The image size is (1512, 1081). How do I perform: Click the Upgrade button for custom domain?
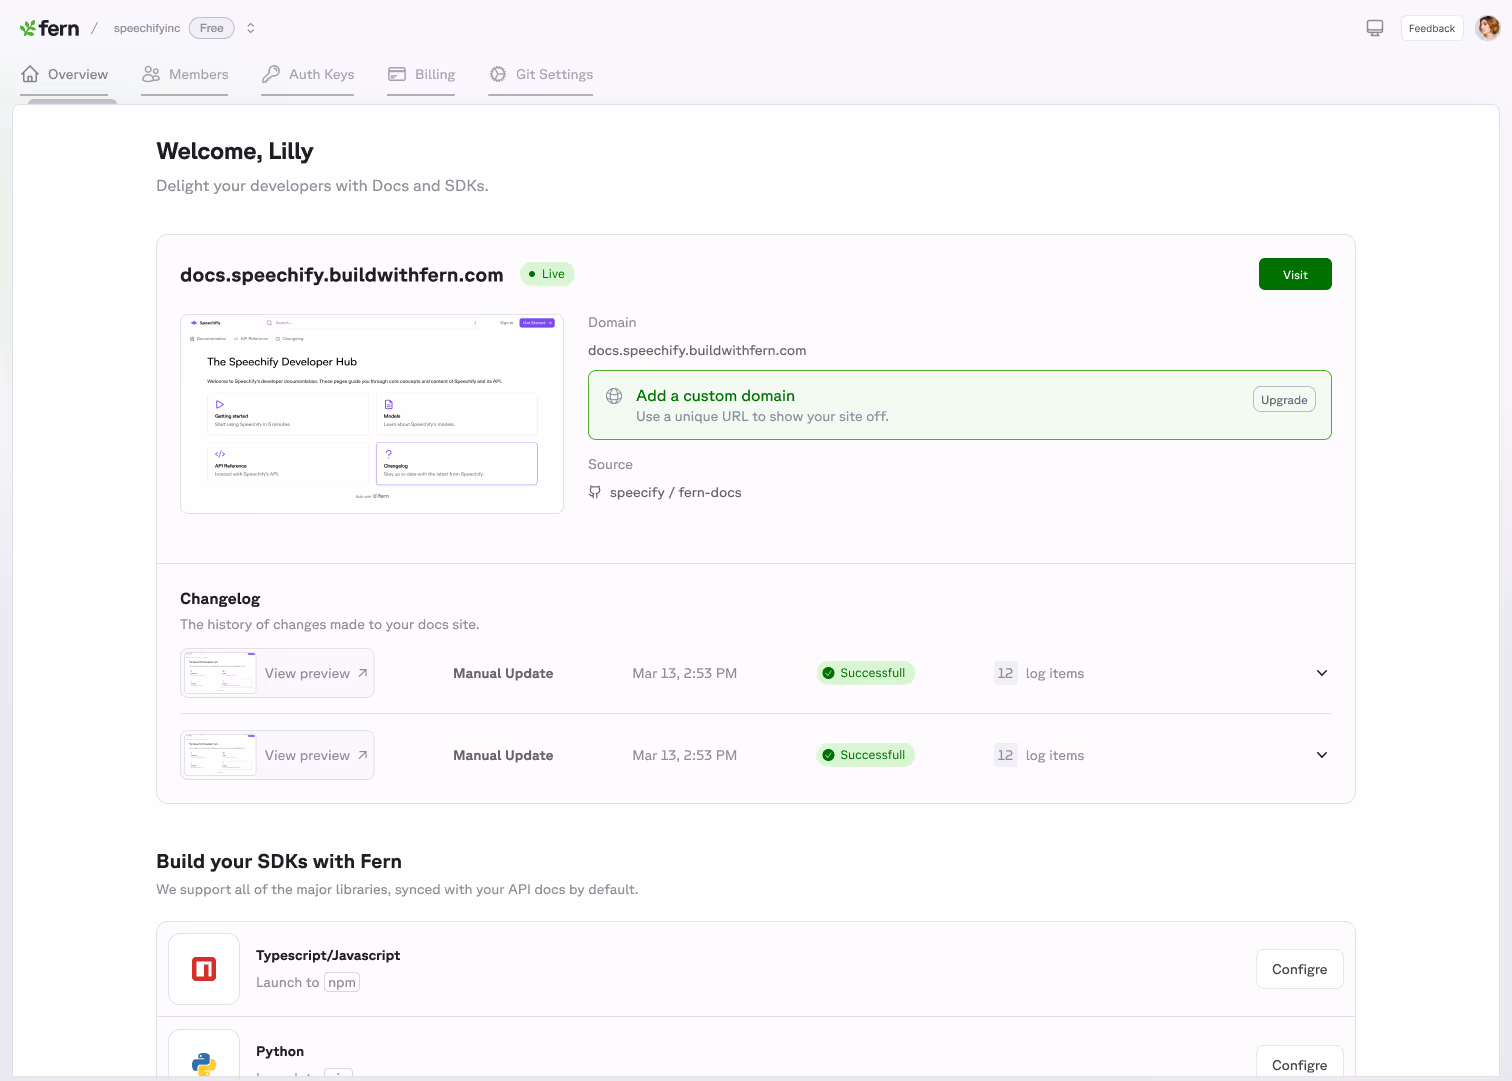(1284, 400)
